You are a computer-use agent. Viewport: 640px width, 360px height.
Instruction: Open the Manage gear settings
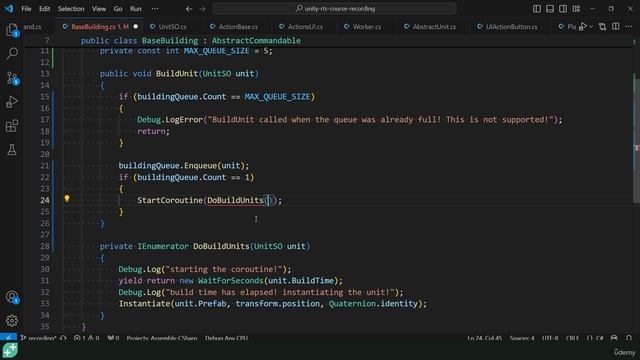tap(12, 320)
